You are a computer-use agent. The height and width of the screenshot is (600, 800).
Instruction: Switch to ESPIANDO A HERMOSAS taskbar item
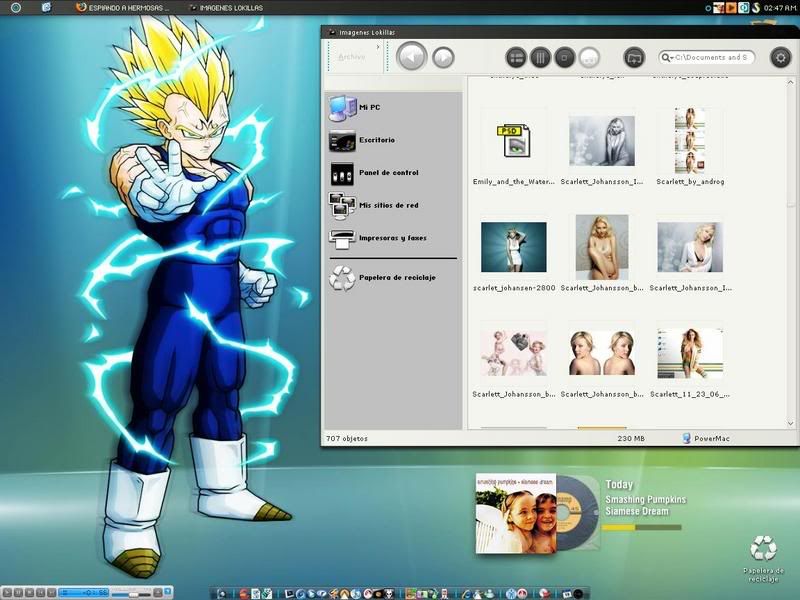point(122,8)
